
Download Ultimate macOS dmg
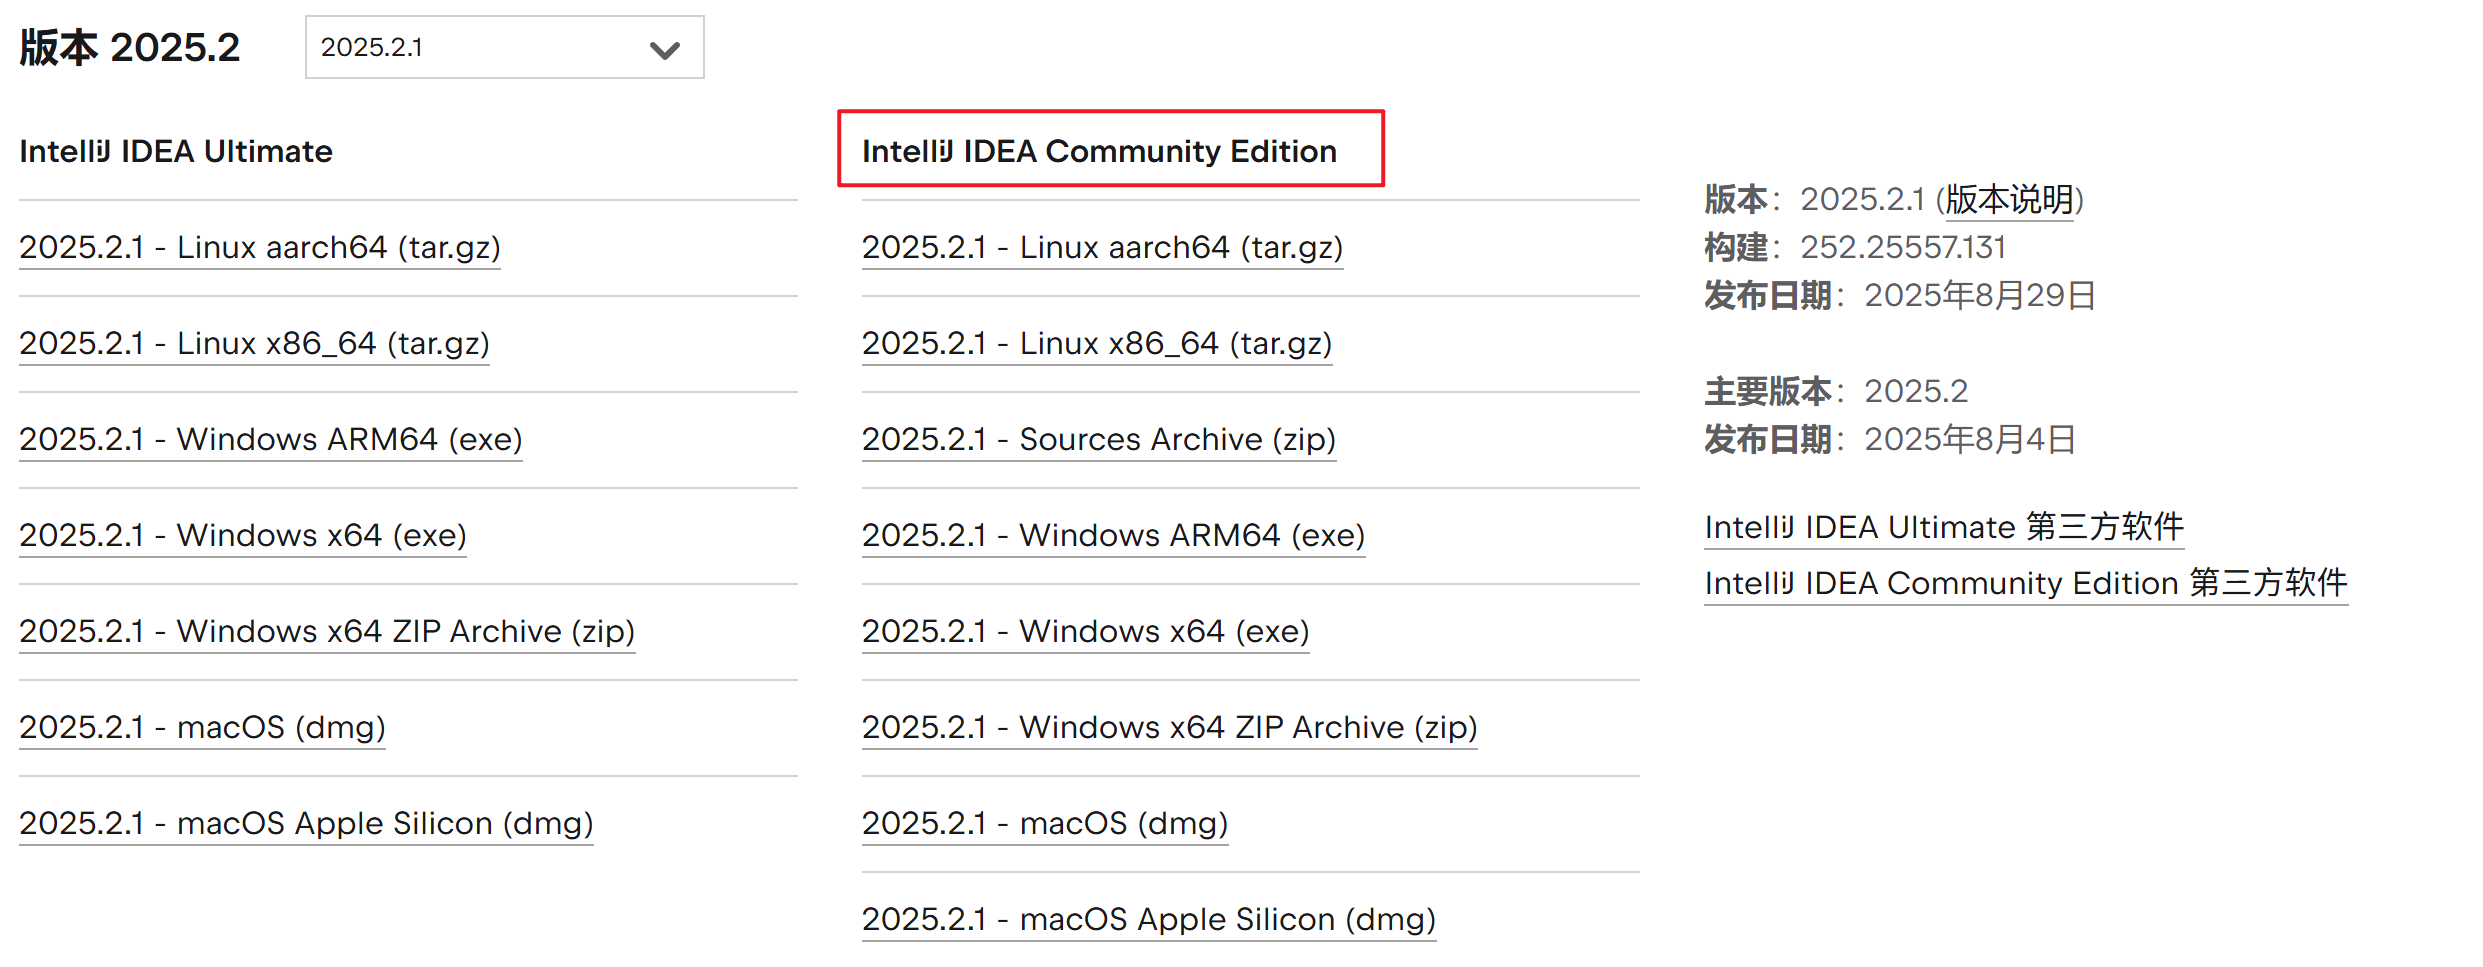[x=202, y=727]
